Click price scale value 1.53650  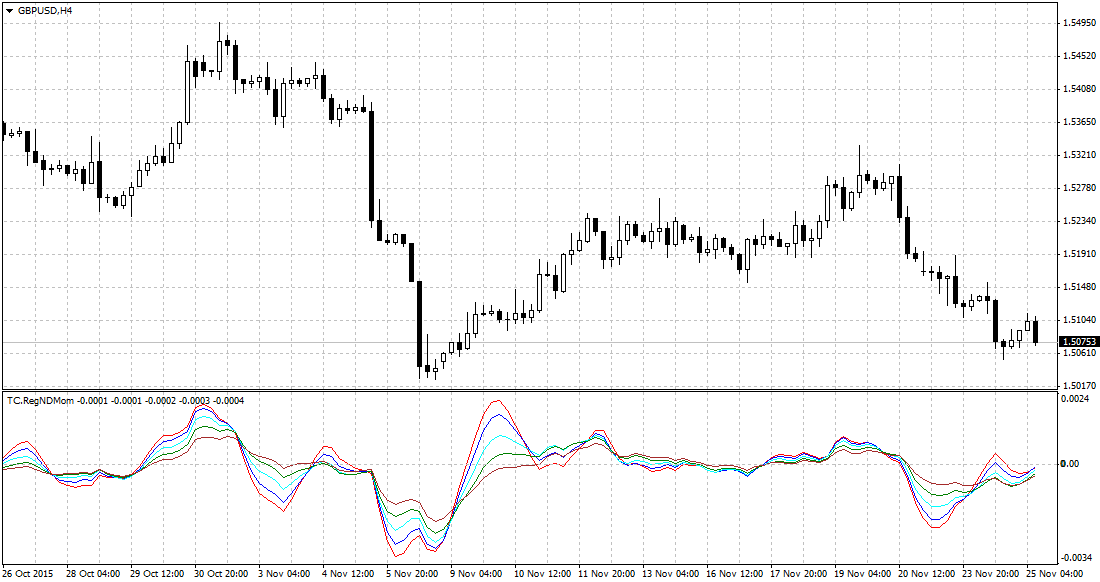[x=1079, y=122]
